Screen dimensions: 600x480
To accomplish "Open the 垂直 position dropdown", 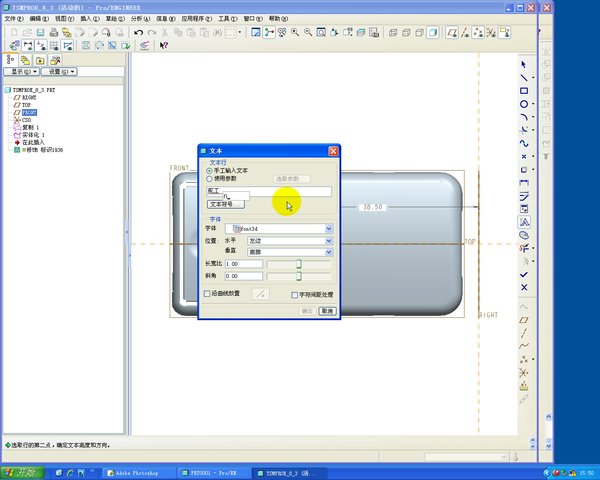I will [x=329, y=252].
